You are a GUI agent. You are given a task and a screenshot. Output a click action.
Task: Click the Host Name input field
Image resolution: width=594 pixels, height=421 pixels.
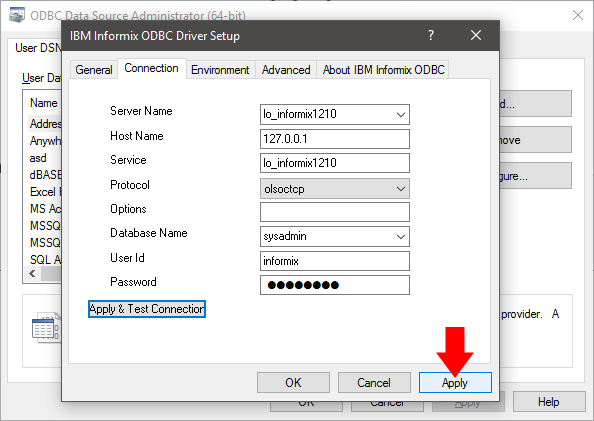coord(335,139)
